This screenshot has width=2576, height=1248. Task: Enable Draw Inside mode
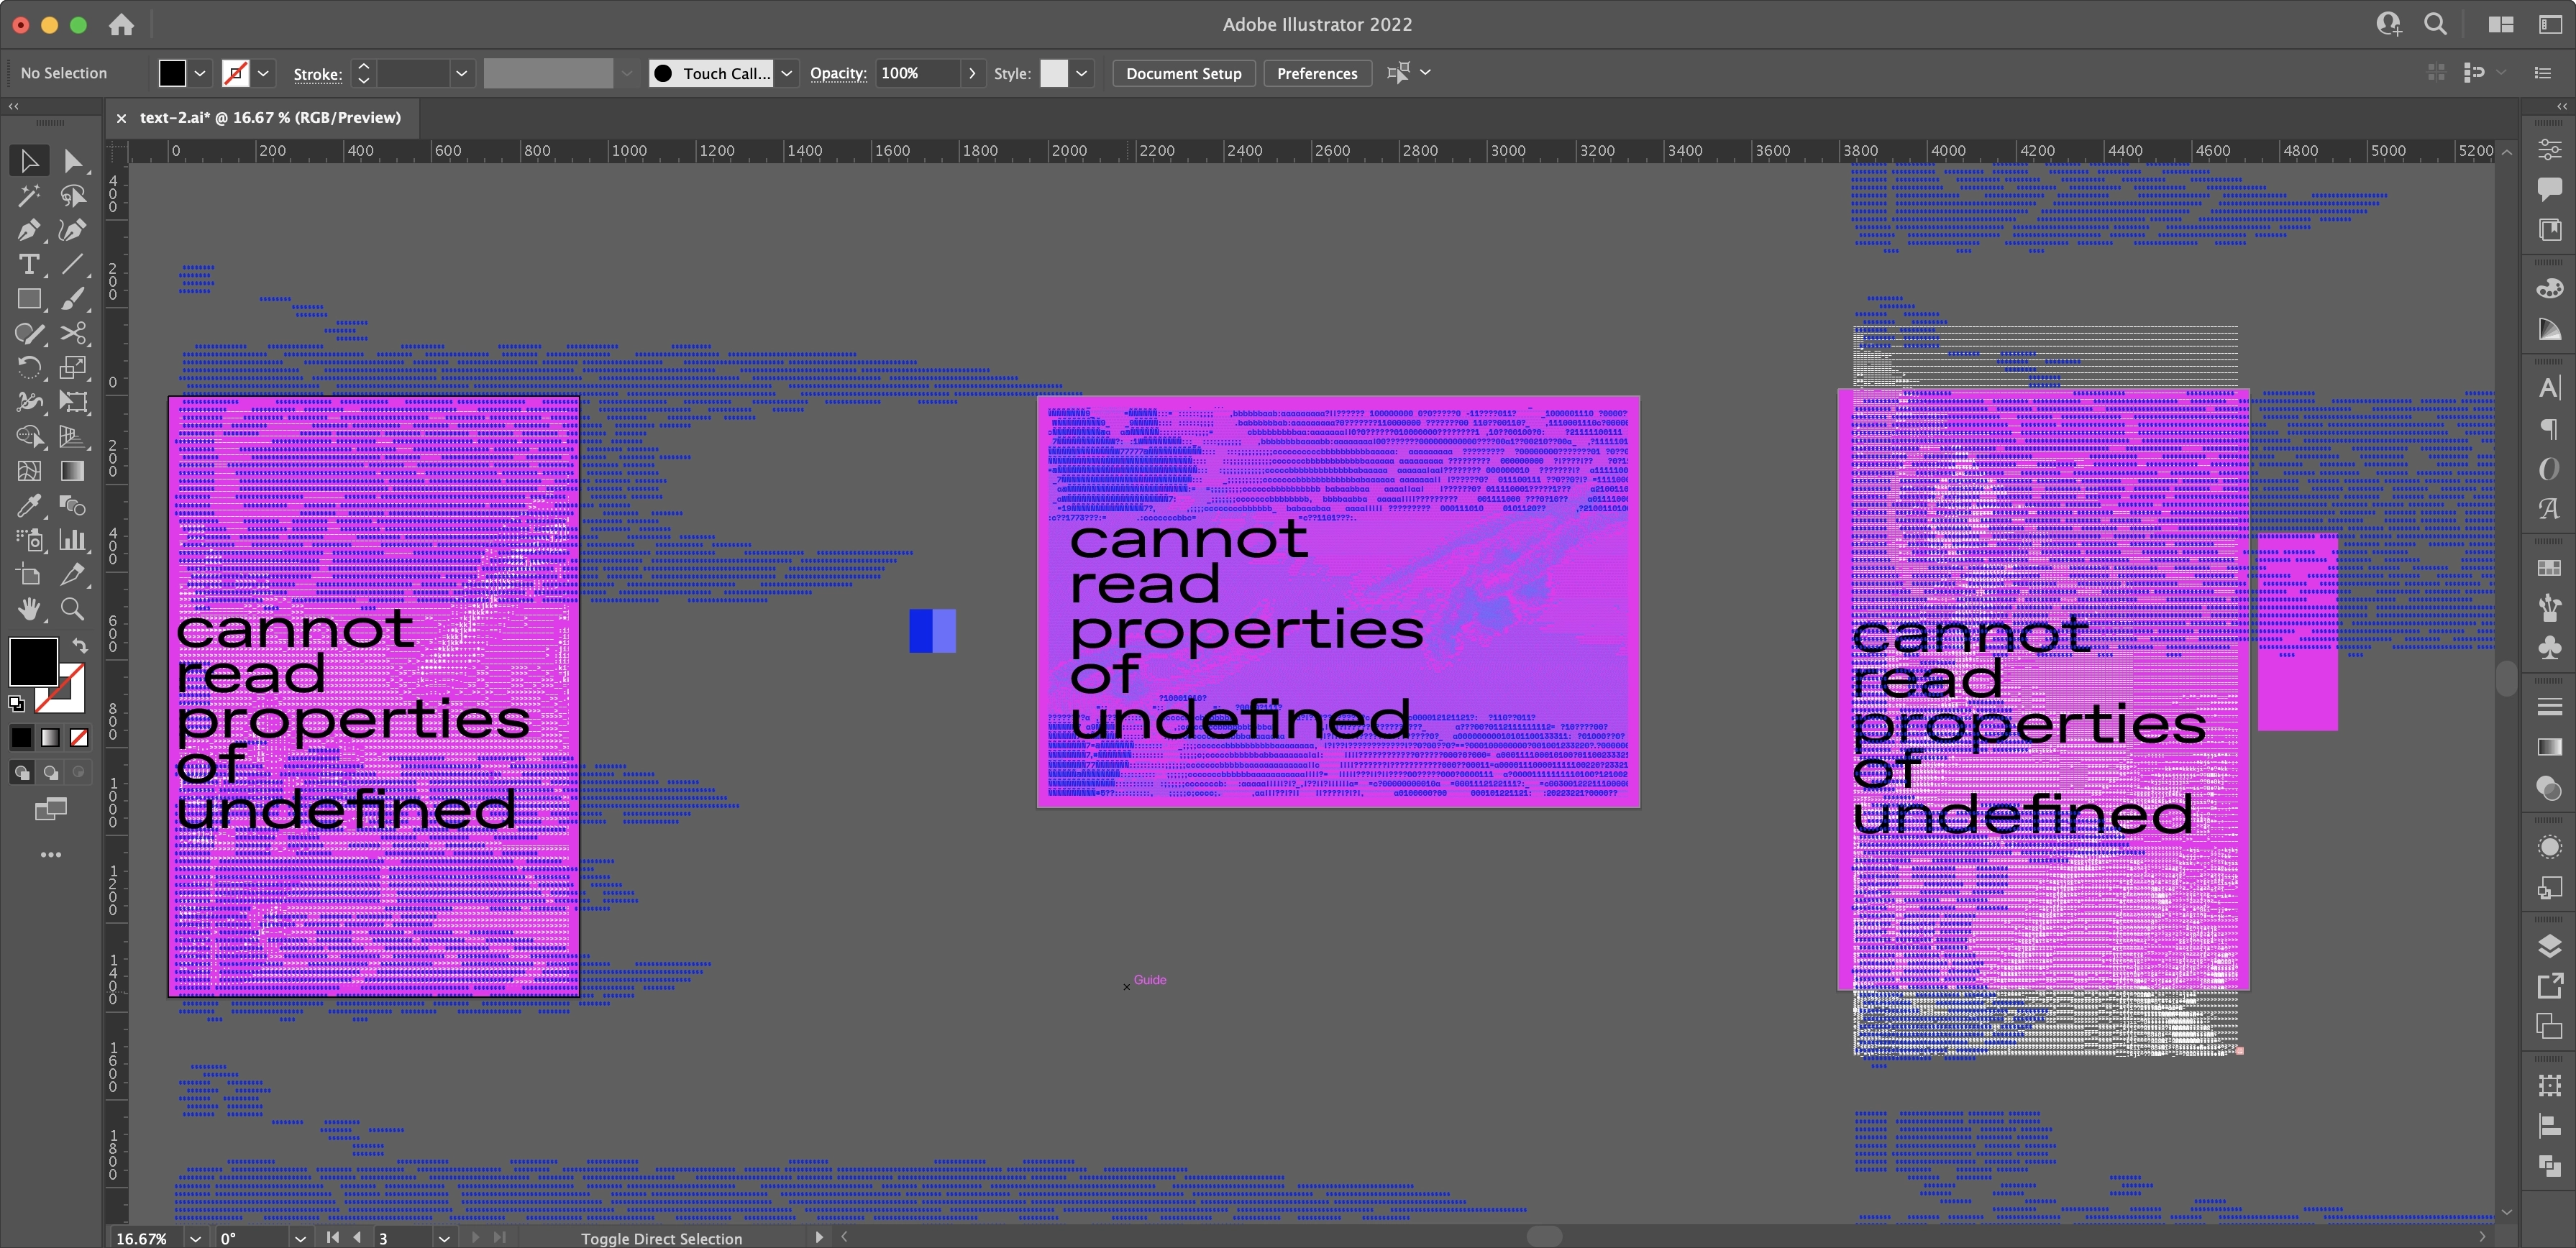[79, 772]
